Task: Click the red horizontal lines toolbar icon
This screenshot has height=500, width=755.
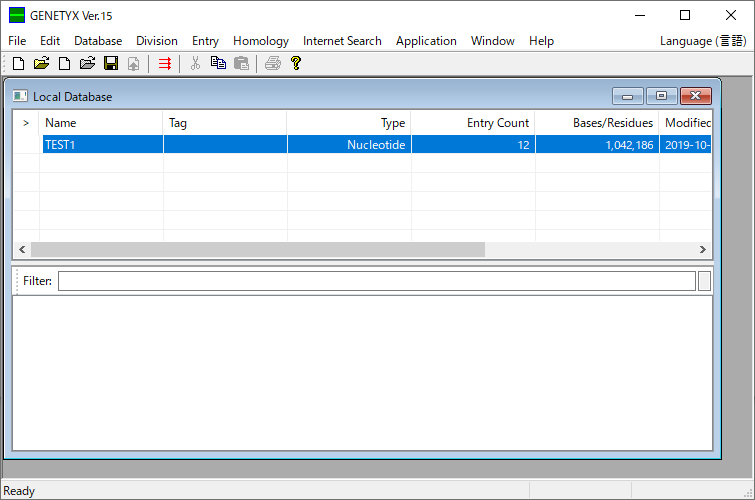Action: tap(165, 63)
